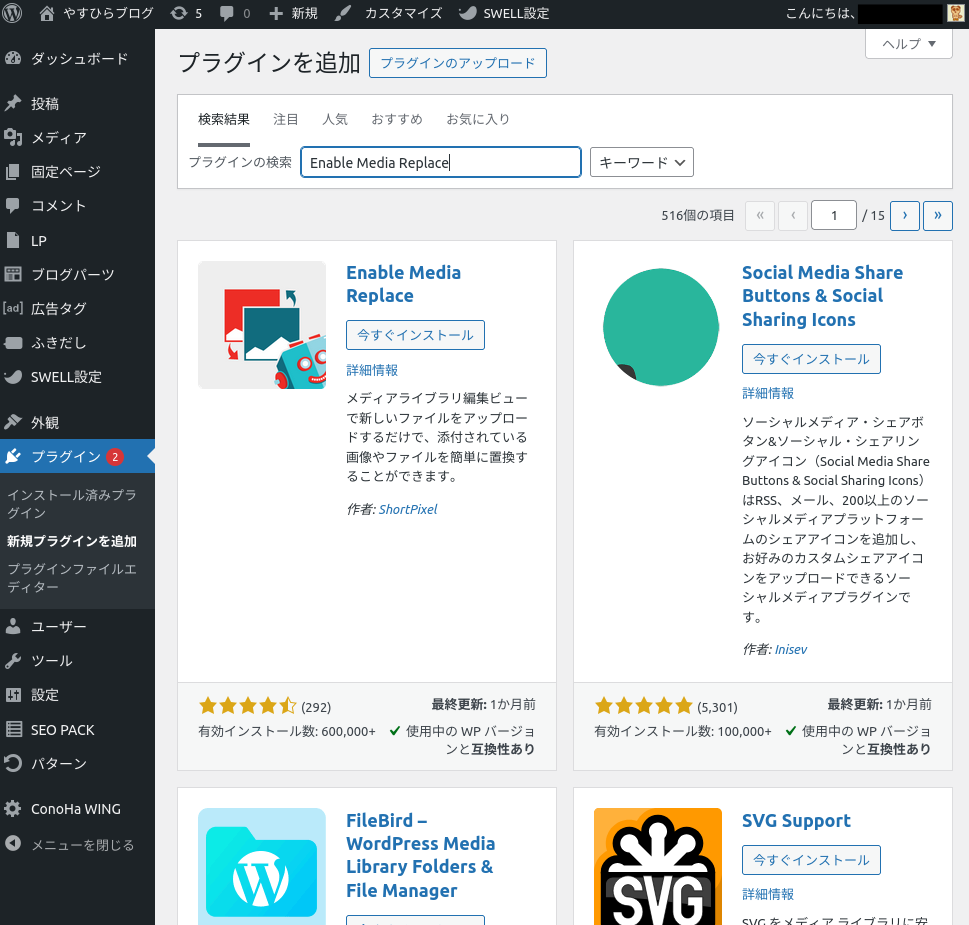Viewport: 969px width, 925px height.
Task: Open the Media library menu
Action: 58,138
